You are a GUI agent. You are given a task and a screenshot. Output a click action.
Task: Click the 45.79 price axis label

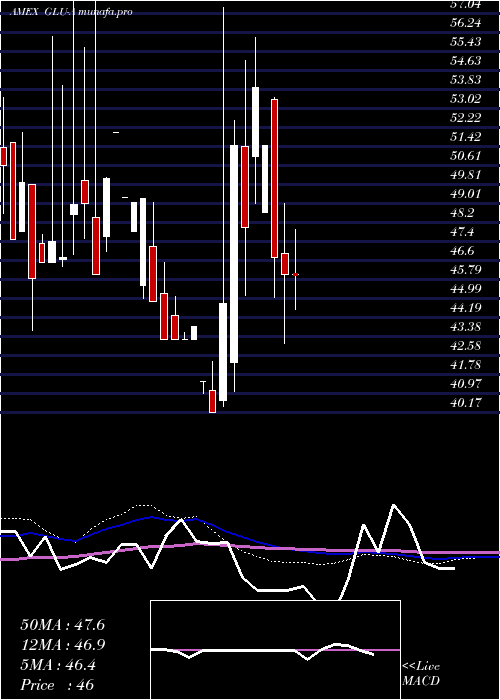click(465, 270)
